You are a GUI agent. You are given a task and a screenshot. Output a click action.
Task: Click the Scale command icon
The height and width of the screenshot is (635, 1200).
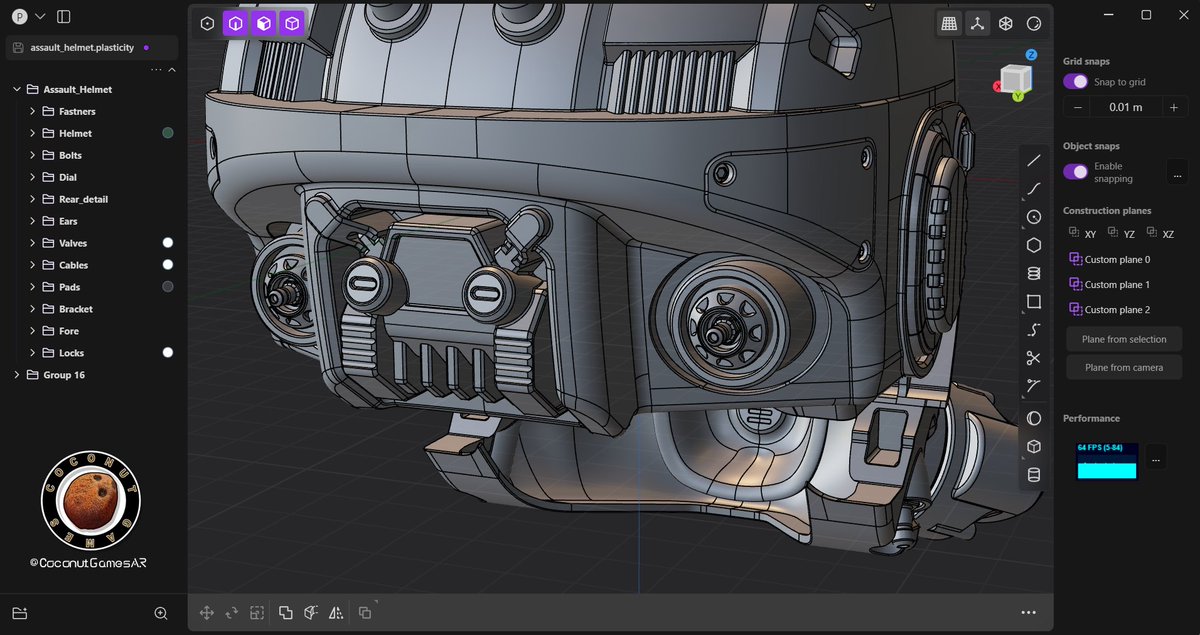pyautogui.click(x=257, y=612)
